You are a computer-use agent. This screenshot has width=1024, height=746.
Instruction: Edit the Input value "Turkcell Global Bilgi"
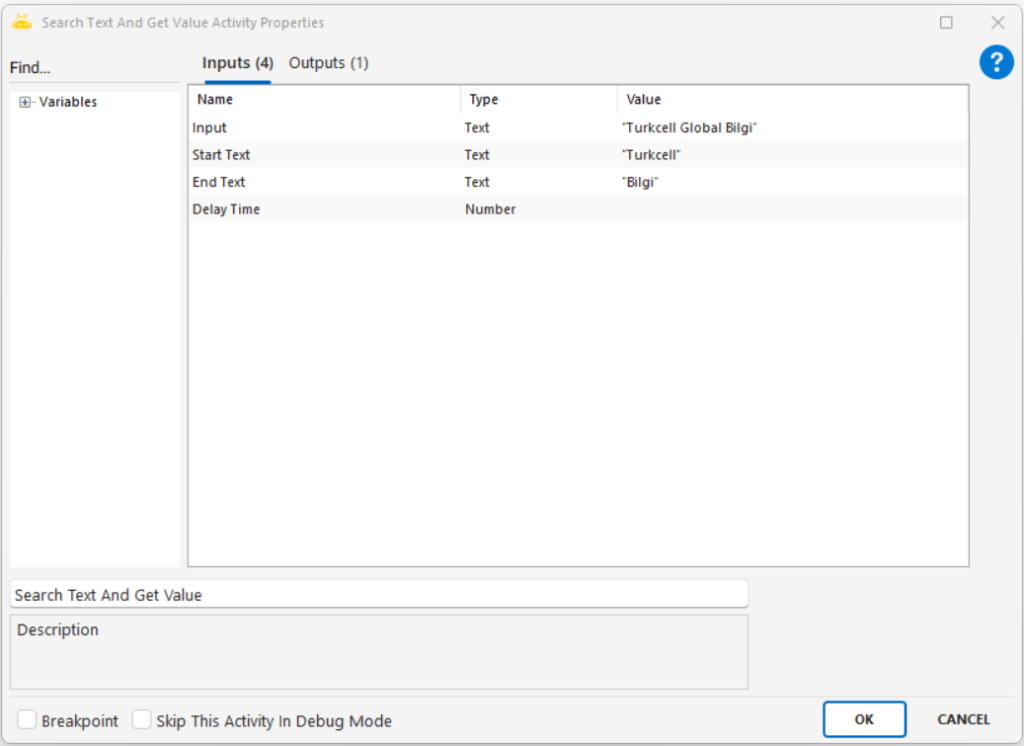[x=690, y=128]
